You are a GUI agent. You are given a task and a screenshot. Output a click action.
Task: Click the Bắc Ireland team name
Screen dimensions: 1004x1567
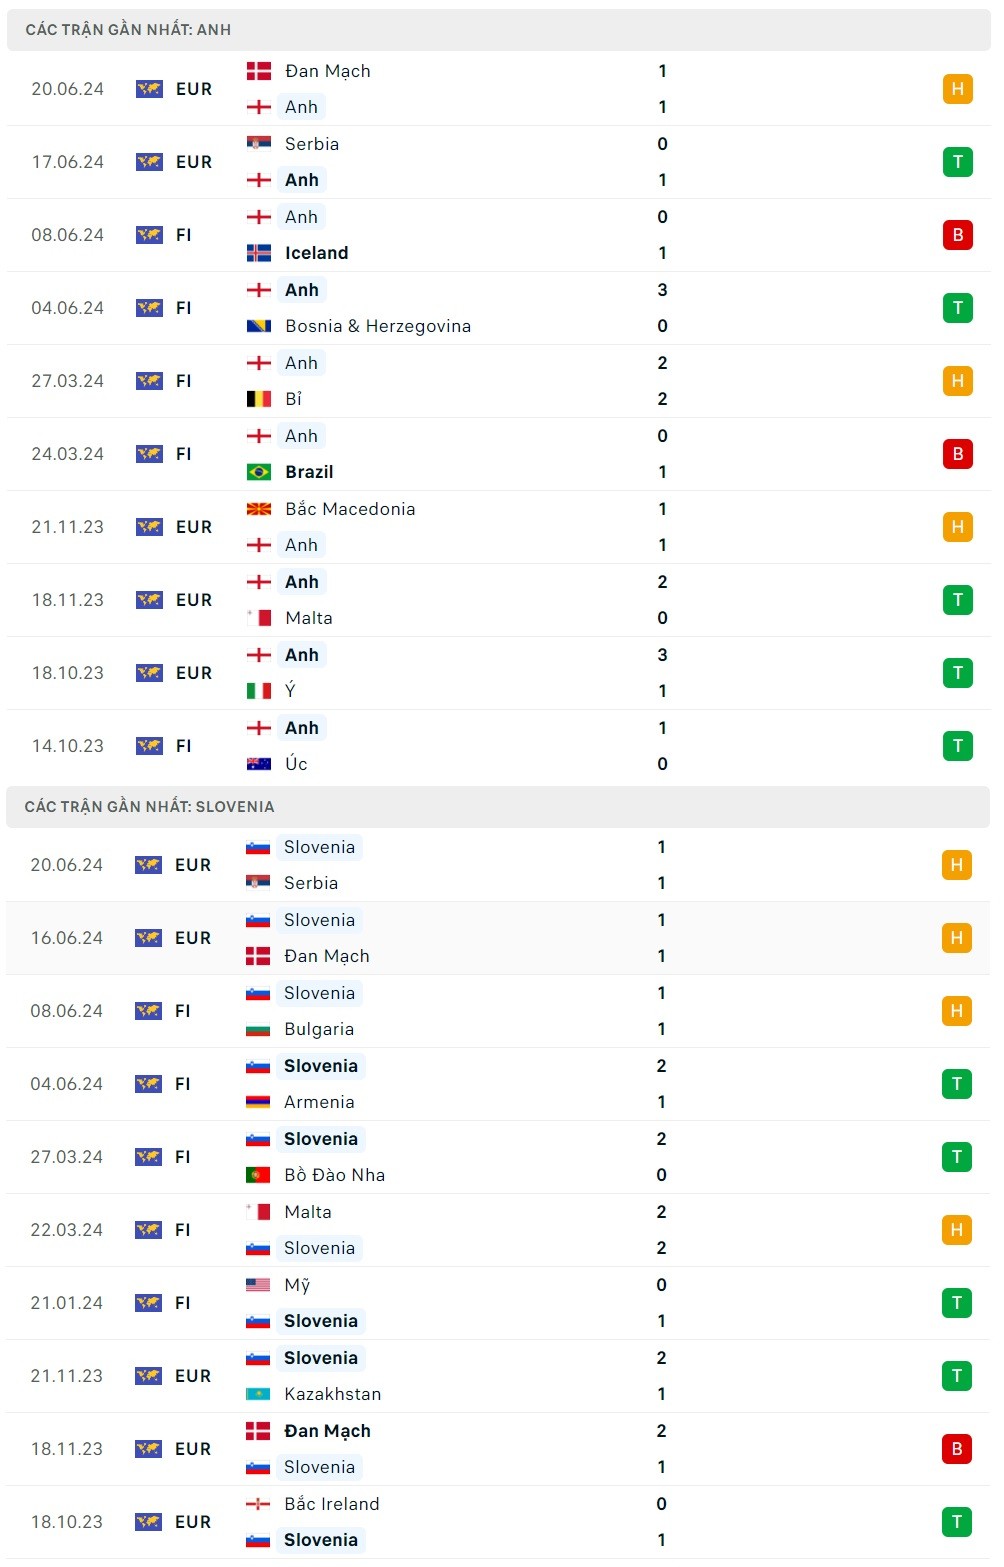pos(331,1504)
